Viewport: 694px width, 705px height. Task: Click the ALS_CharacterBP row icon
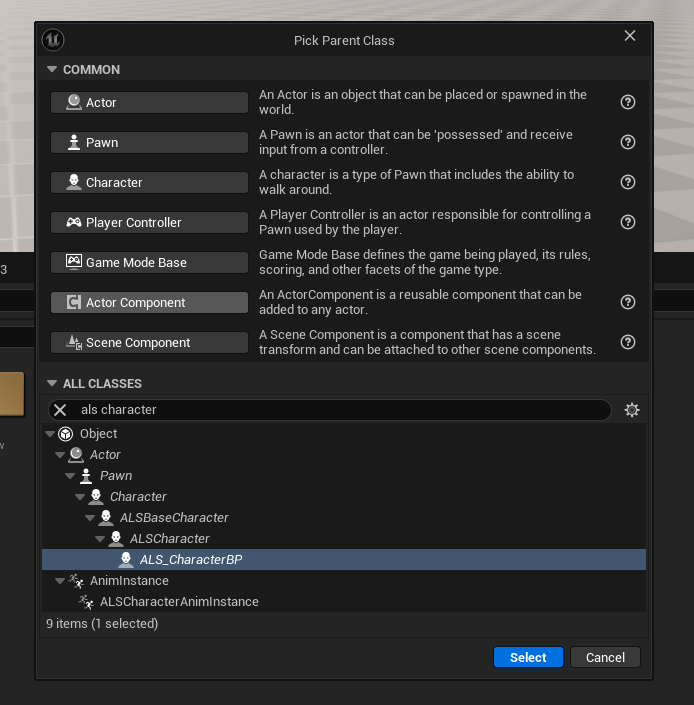click(x=126, y=559)
